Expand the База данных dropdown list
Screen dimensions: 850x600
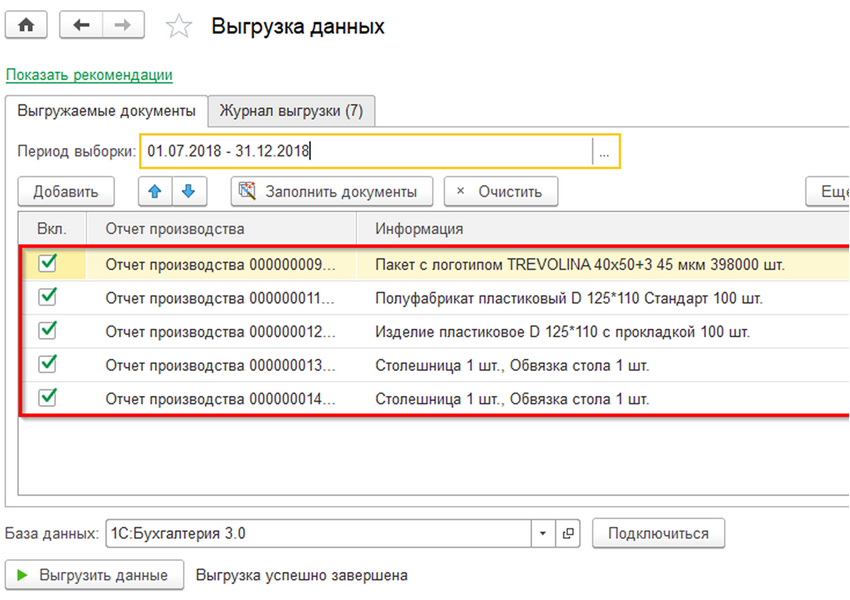(543, 534)
